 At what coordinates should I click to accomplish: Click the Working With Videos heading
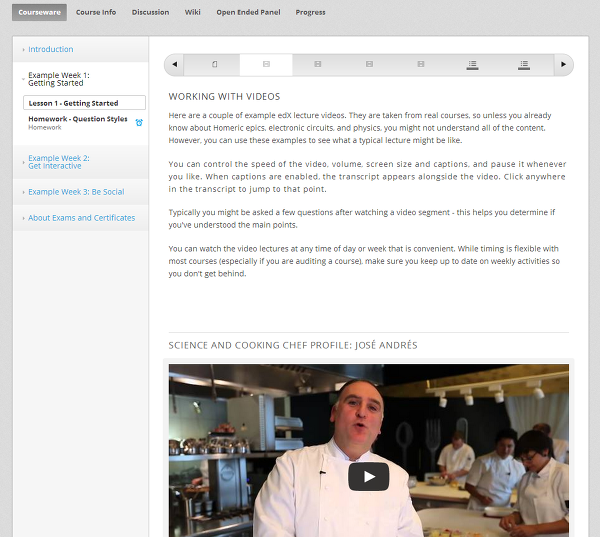[224, 96]
